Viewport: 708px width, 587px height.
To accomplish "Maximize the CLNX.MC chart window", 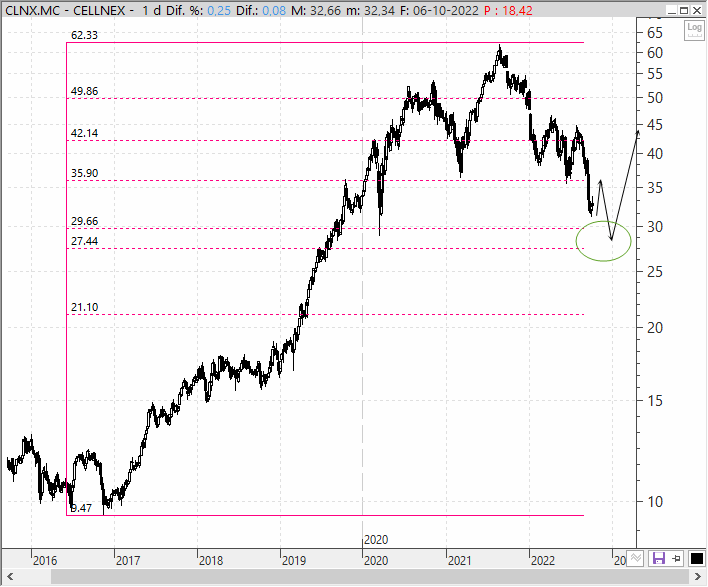I will 684,10.
